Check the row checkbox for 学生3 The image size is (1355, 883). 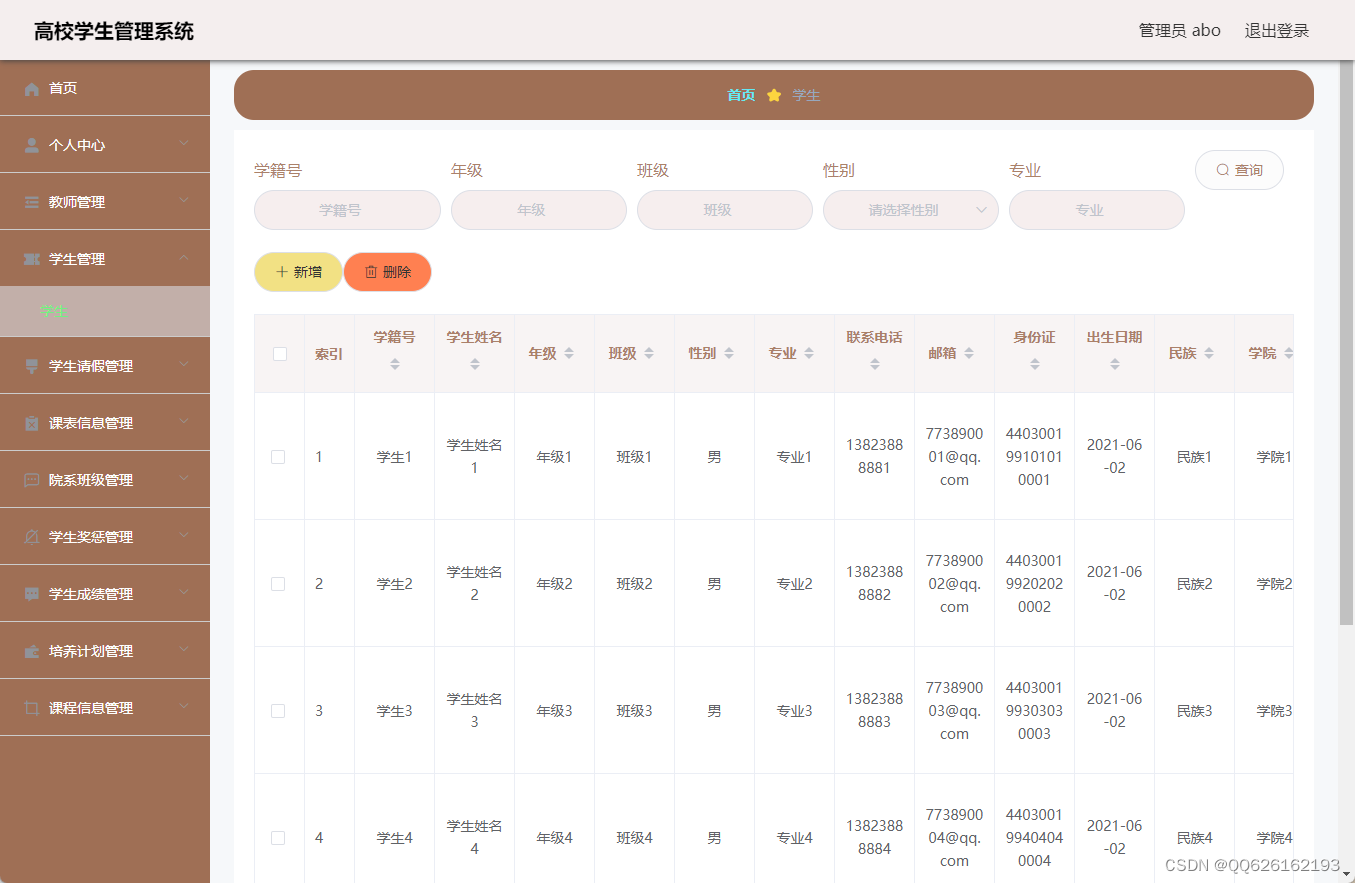(278, 711)
